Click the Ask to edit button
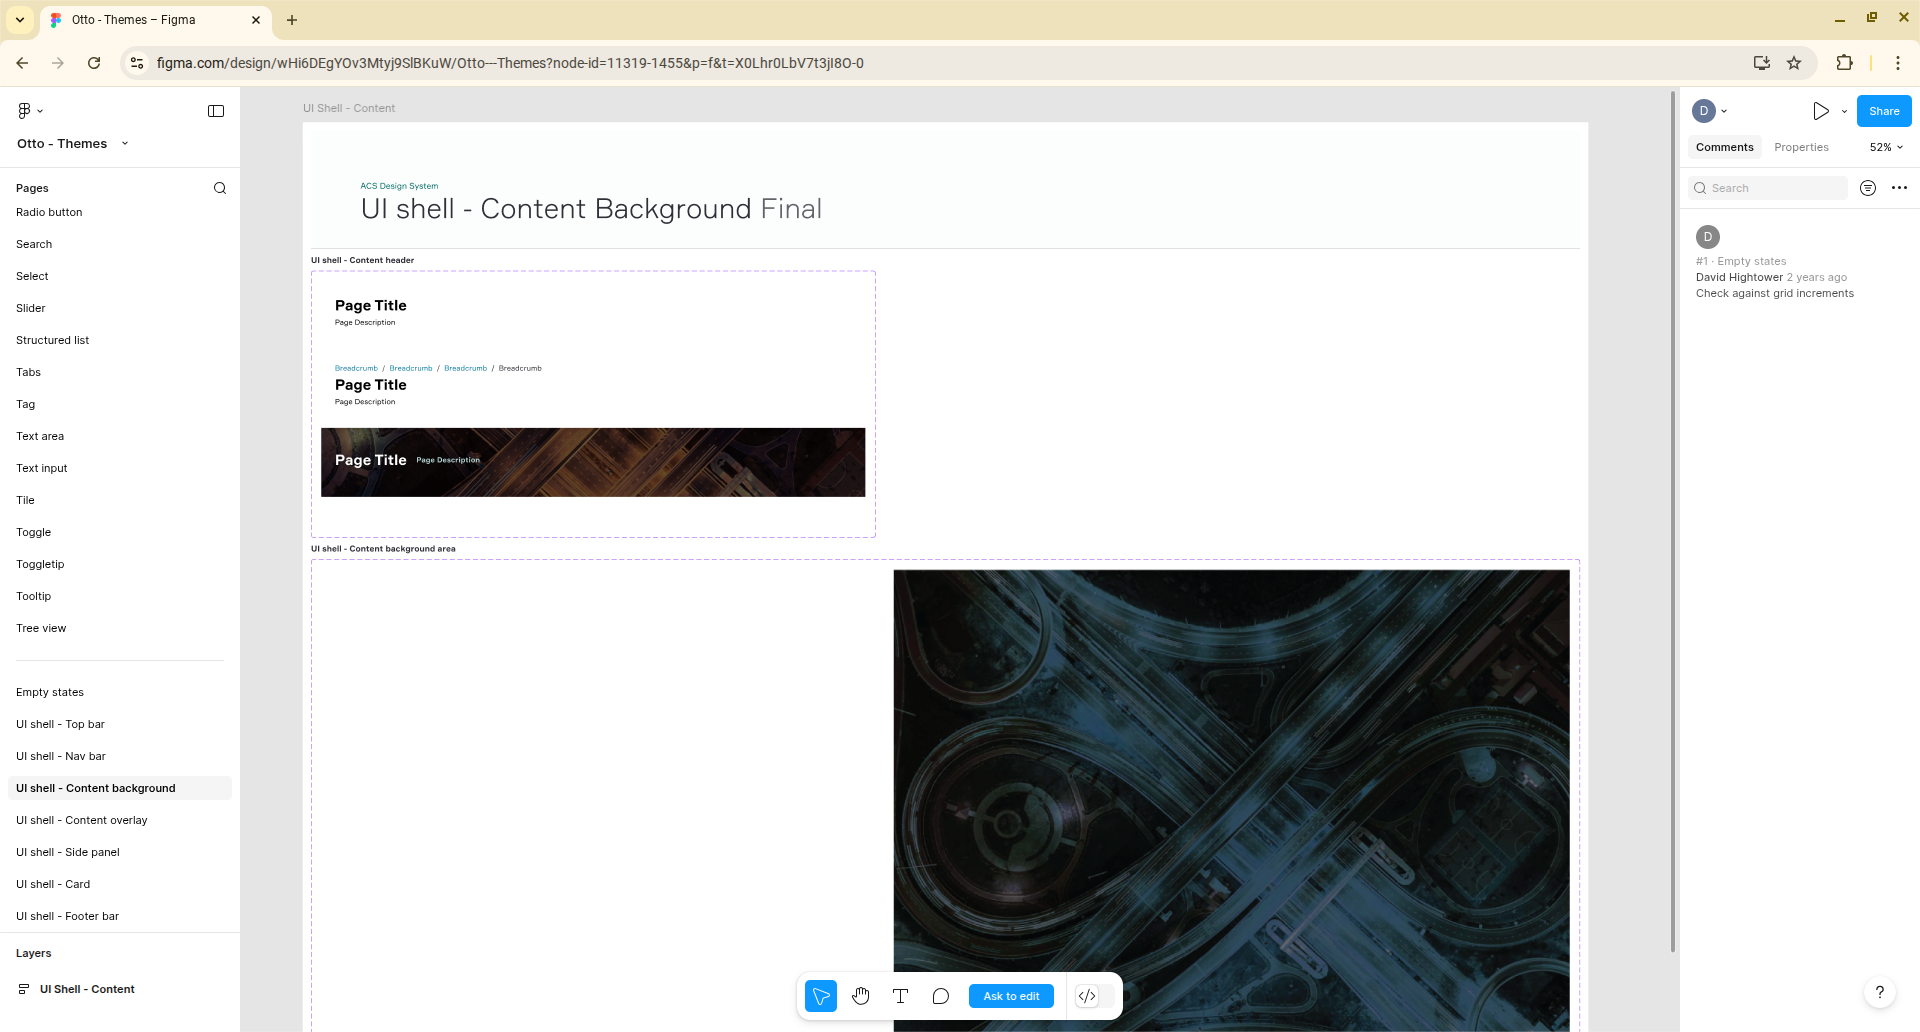 [x=1011, y=996]
